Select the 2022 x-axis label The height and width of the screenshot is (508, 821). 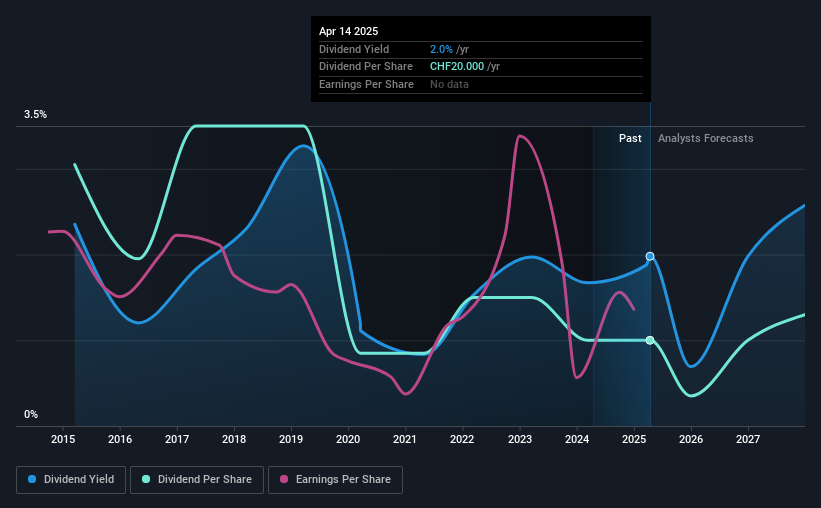coord(462,439)
